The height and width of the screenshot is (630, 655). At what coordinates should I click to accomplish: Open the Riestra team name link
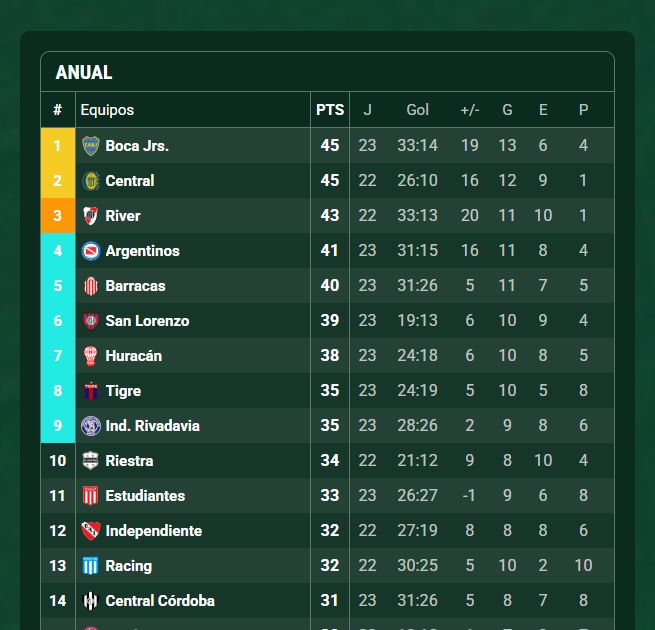(129, 461)
